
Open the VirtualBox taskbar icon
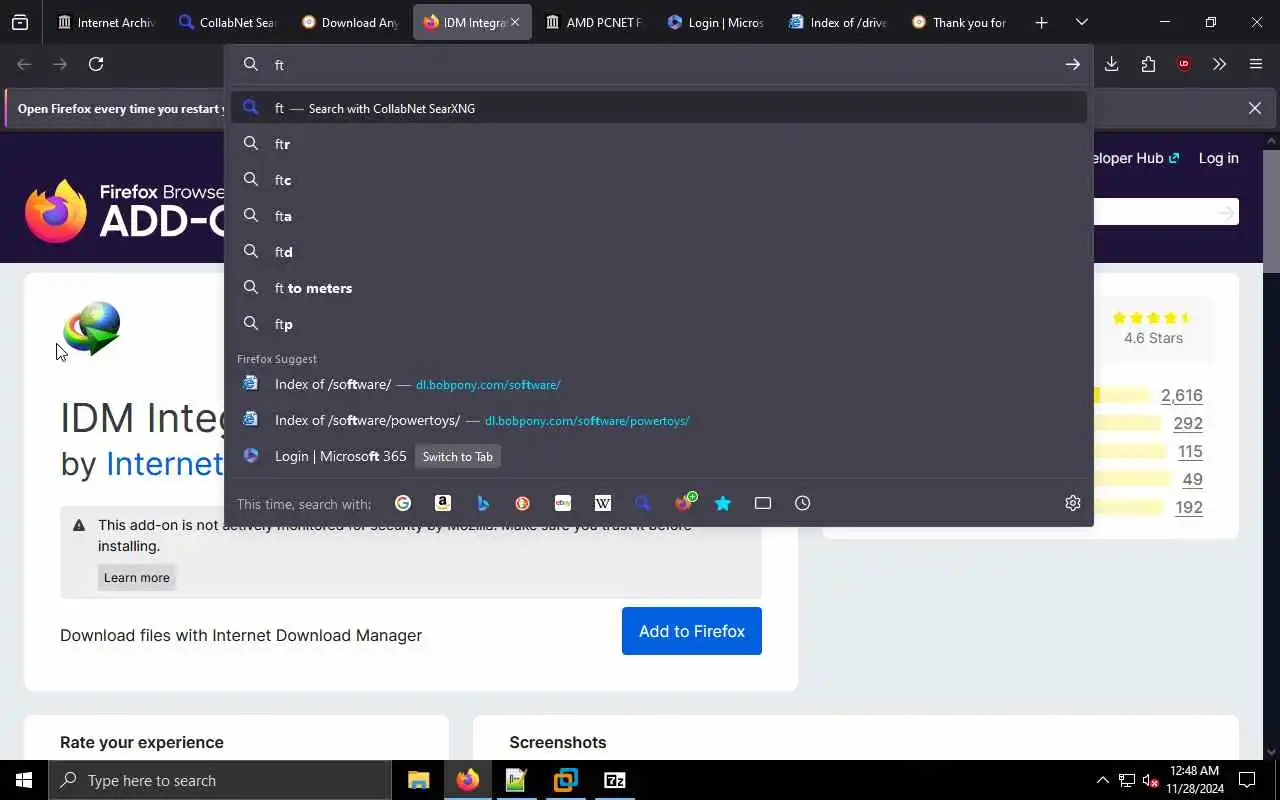pos(566,780)
